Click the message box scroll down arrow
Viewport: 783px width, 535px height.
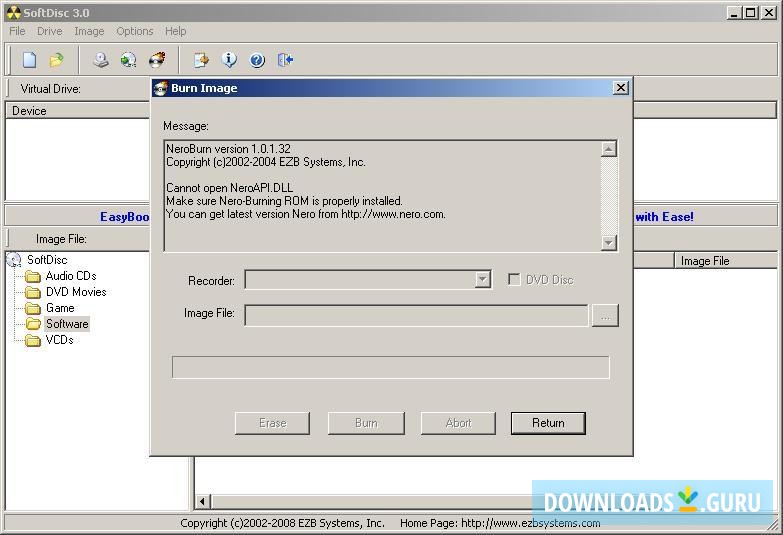[609, 243]
